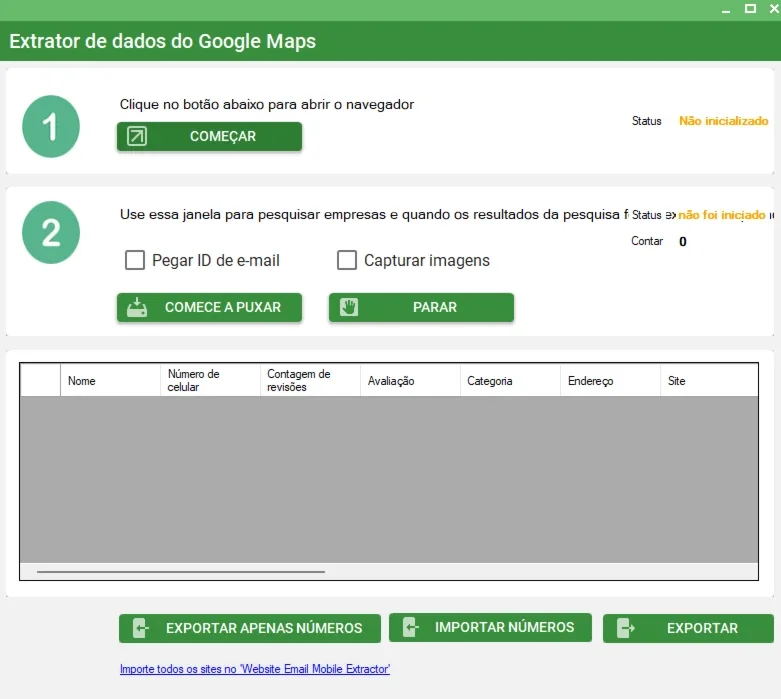Click the table's horizontal scrollbar
The image size is (781, 699).
click(x=181, y=571)
